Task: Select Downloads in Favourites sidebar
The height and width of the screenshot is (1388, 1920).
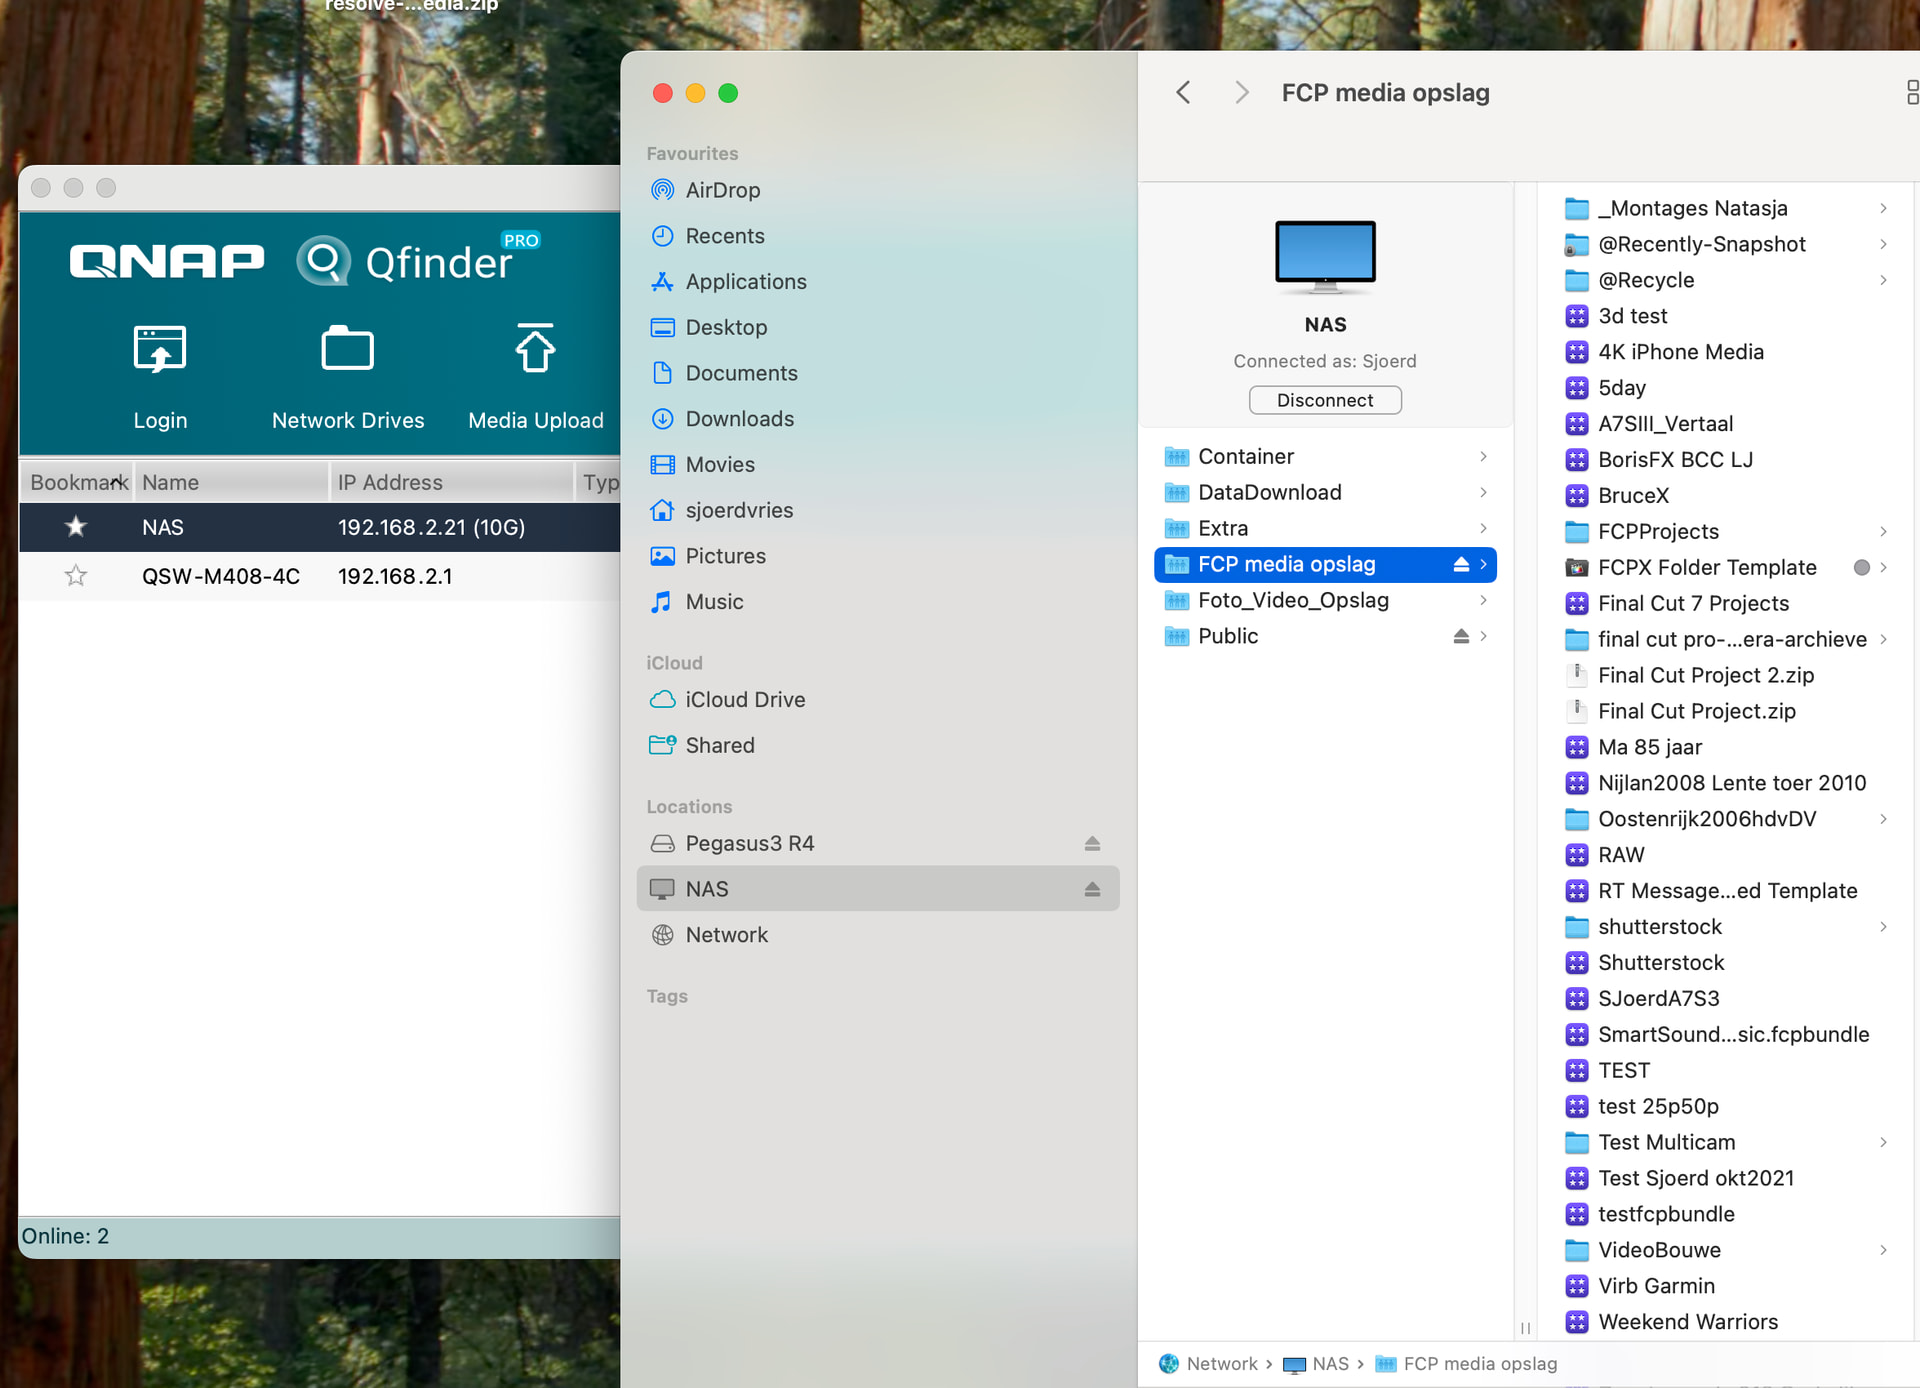Action: 739,419
